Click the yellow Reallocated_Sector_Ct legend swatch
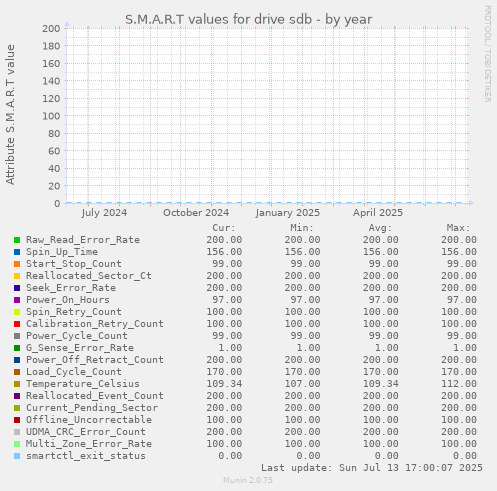 [x=17, y=276]
